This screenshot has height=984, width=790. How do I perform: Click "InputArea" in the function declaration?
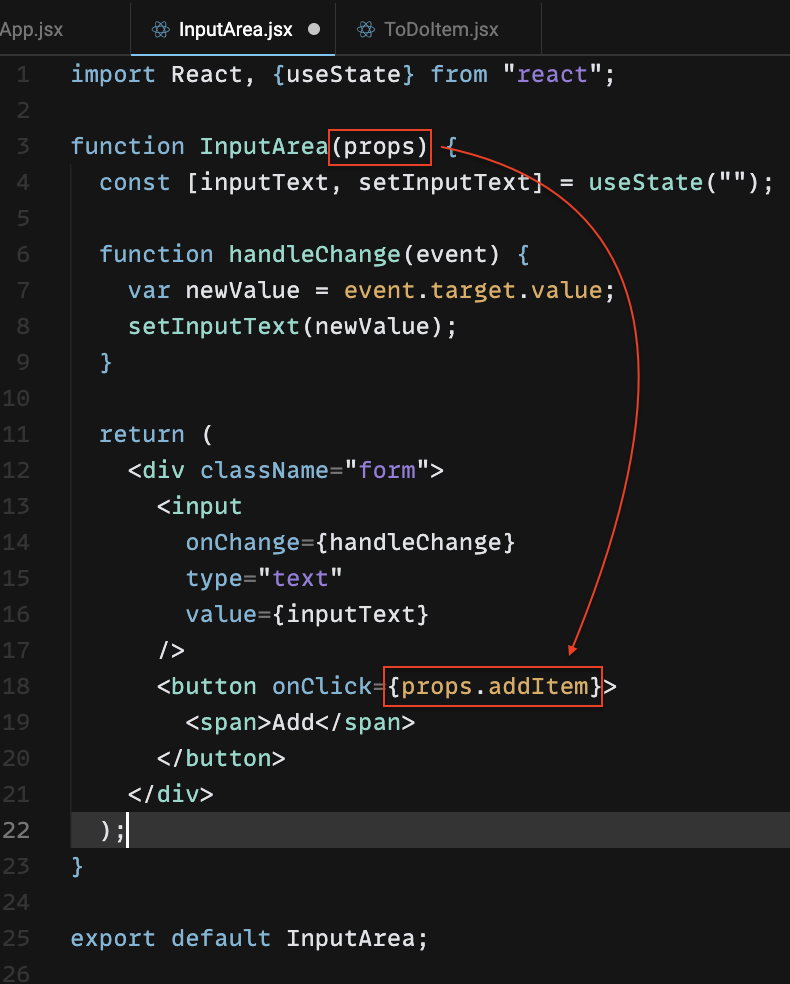point(264,147)
